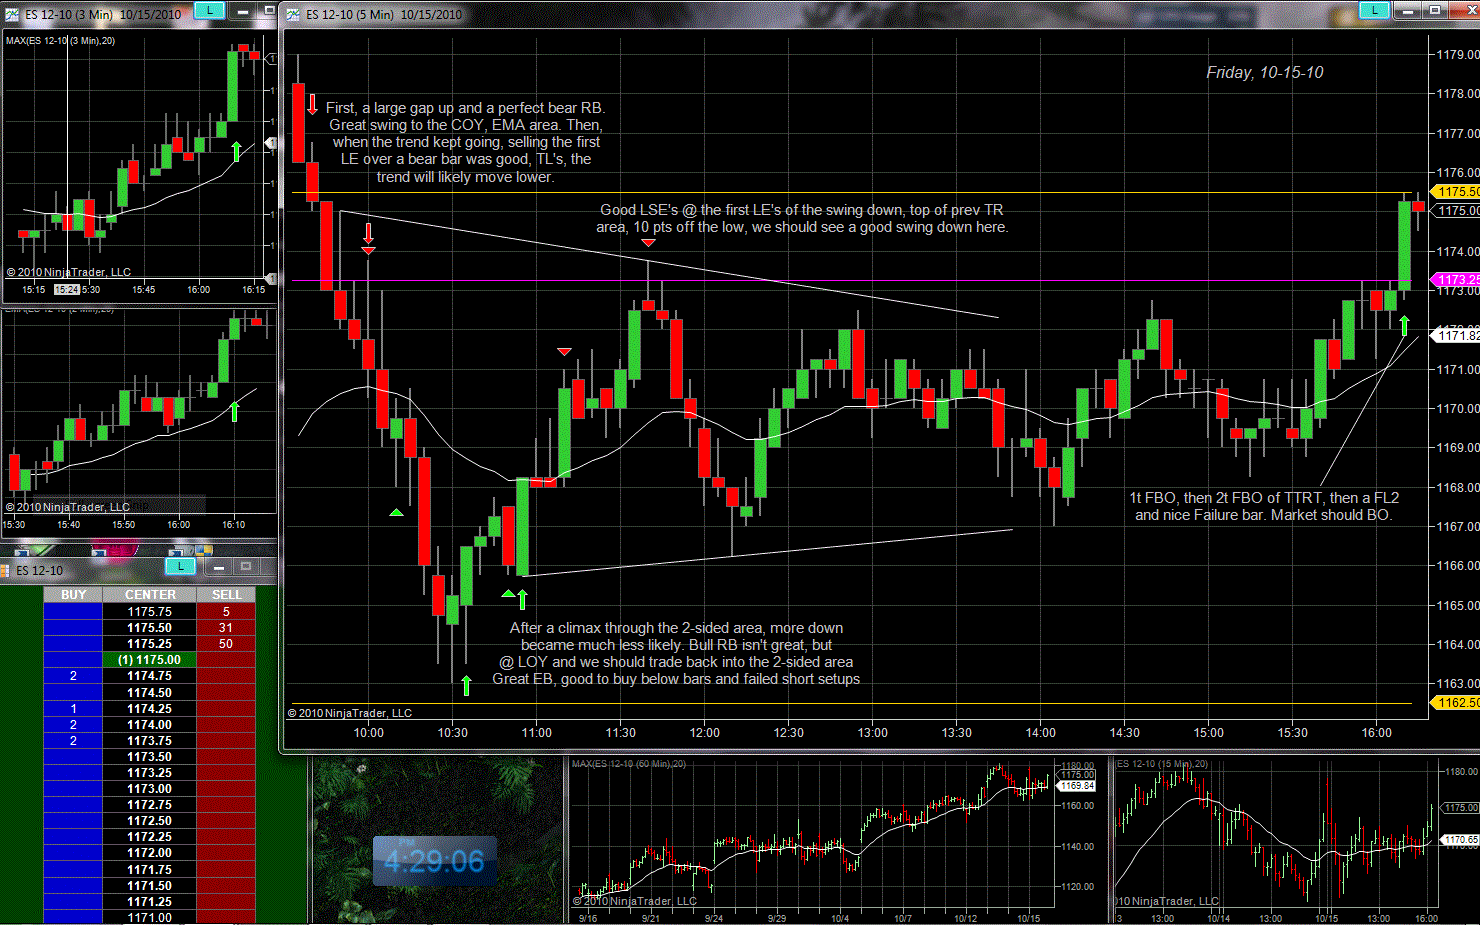Click the ES 12-10 DOM window icon
The width and height of the screenshot is (1480, 925).
click(6, 570)
